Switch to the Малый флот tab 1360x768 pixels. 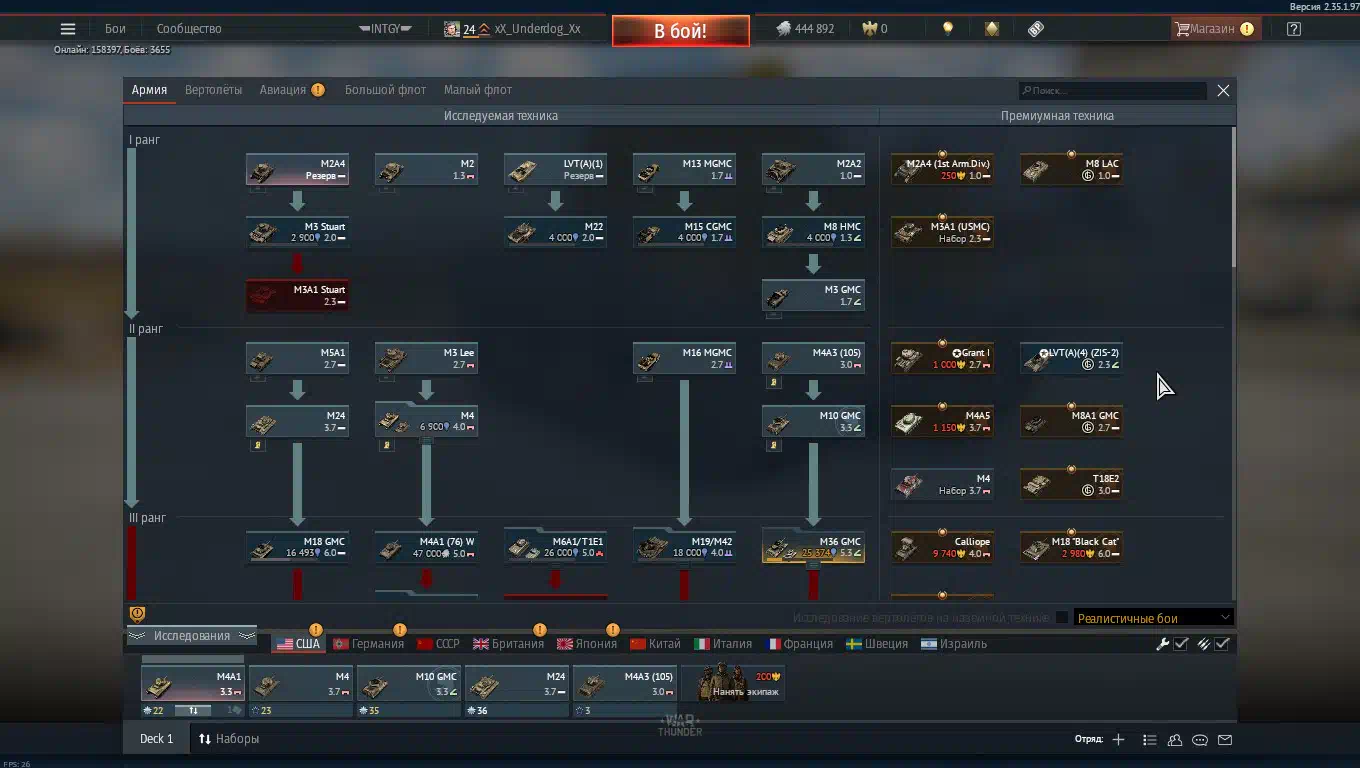point(478,90)
